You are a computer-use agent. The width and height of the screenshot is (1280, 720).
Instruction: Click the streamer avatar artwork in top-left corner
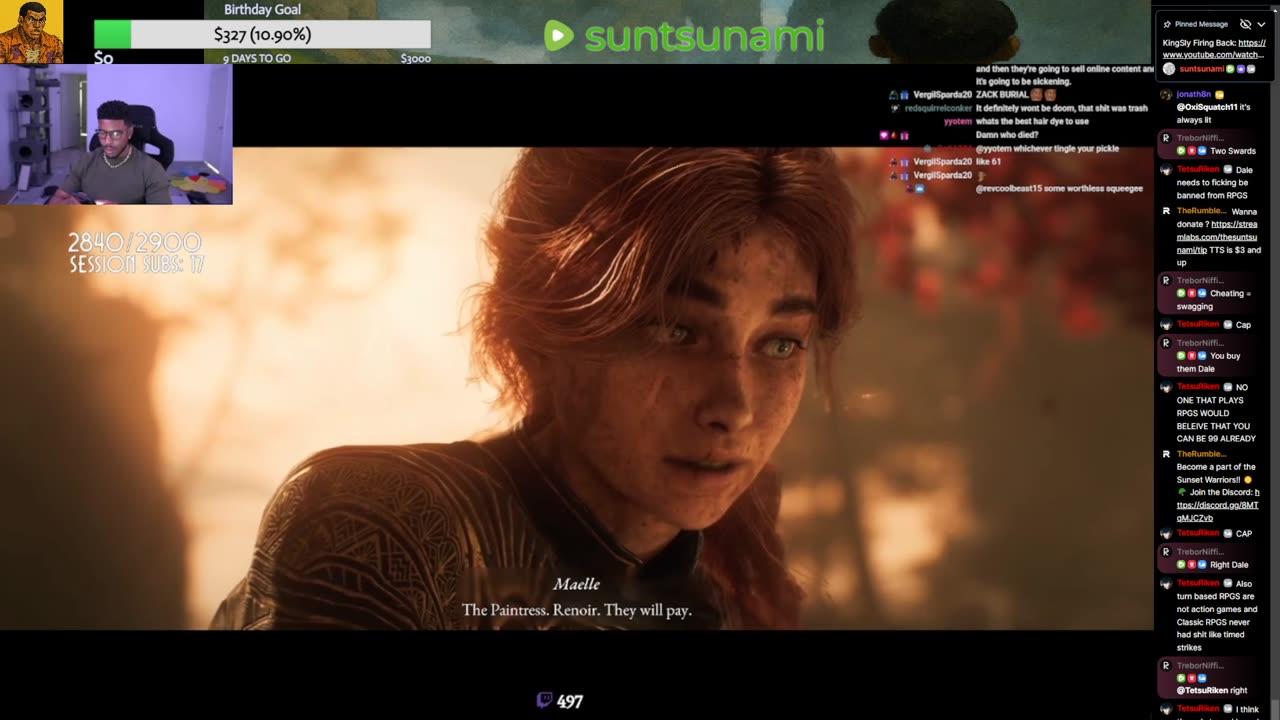[31, 32]
